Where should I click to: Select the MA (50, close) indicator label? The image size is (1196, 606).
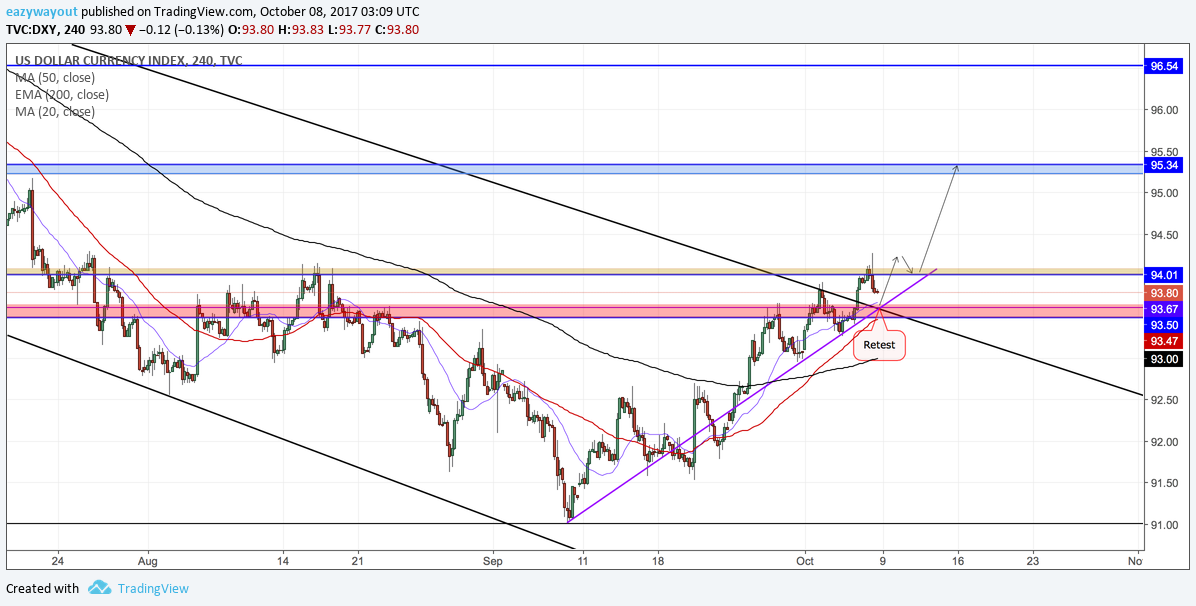(54, 78)
